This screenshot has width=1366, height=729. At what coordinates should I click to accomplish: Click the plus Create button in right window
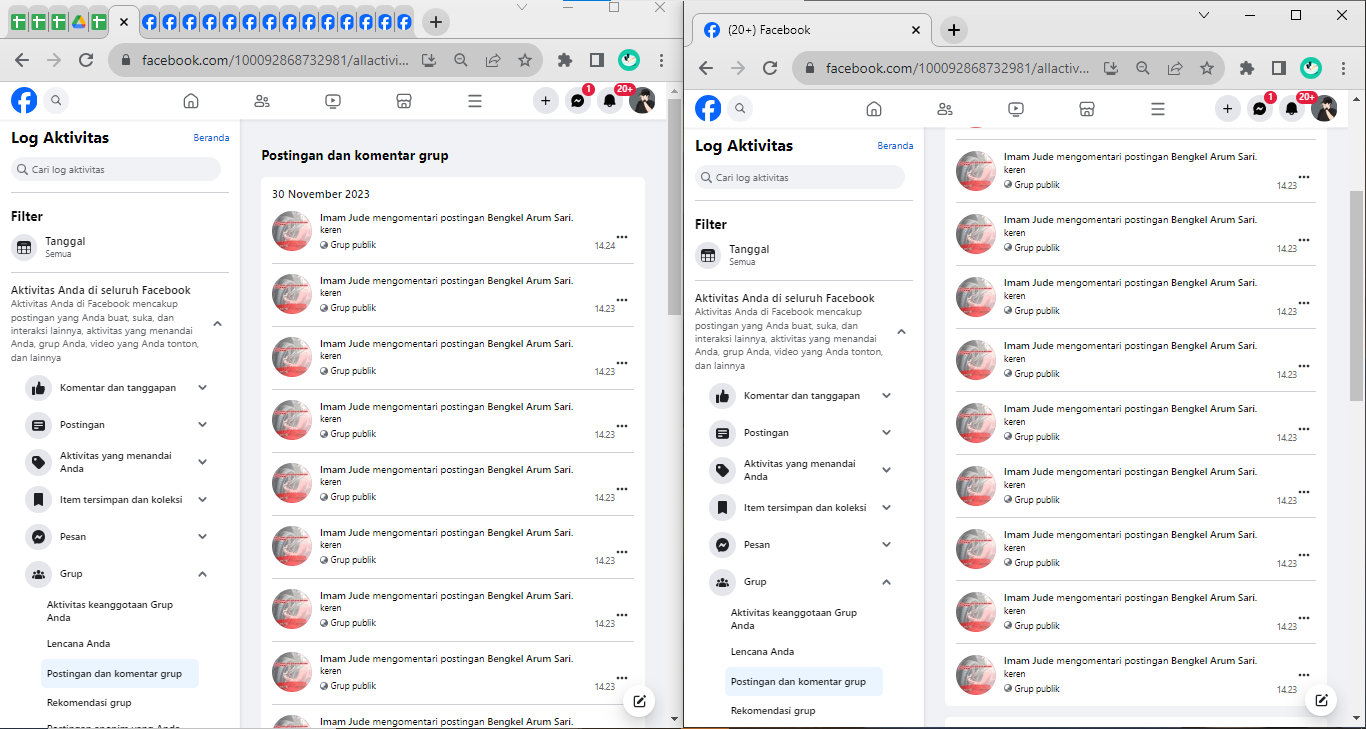(1228, 108)
